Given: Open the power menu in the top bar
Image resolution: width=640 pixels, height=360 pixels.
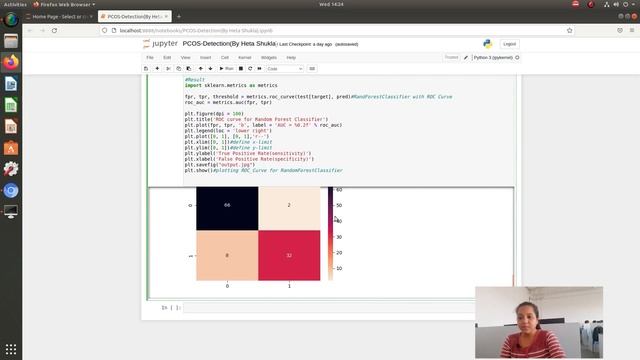Looking at the screenshot, I should click(625, 4).
